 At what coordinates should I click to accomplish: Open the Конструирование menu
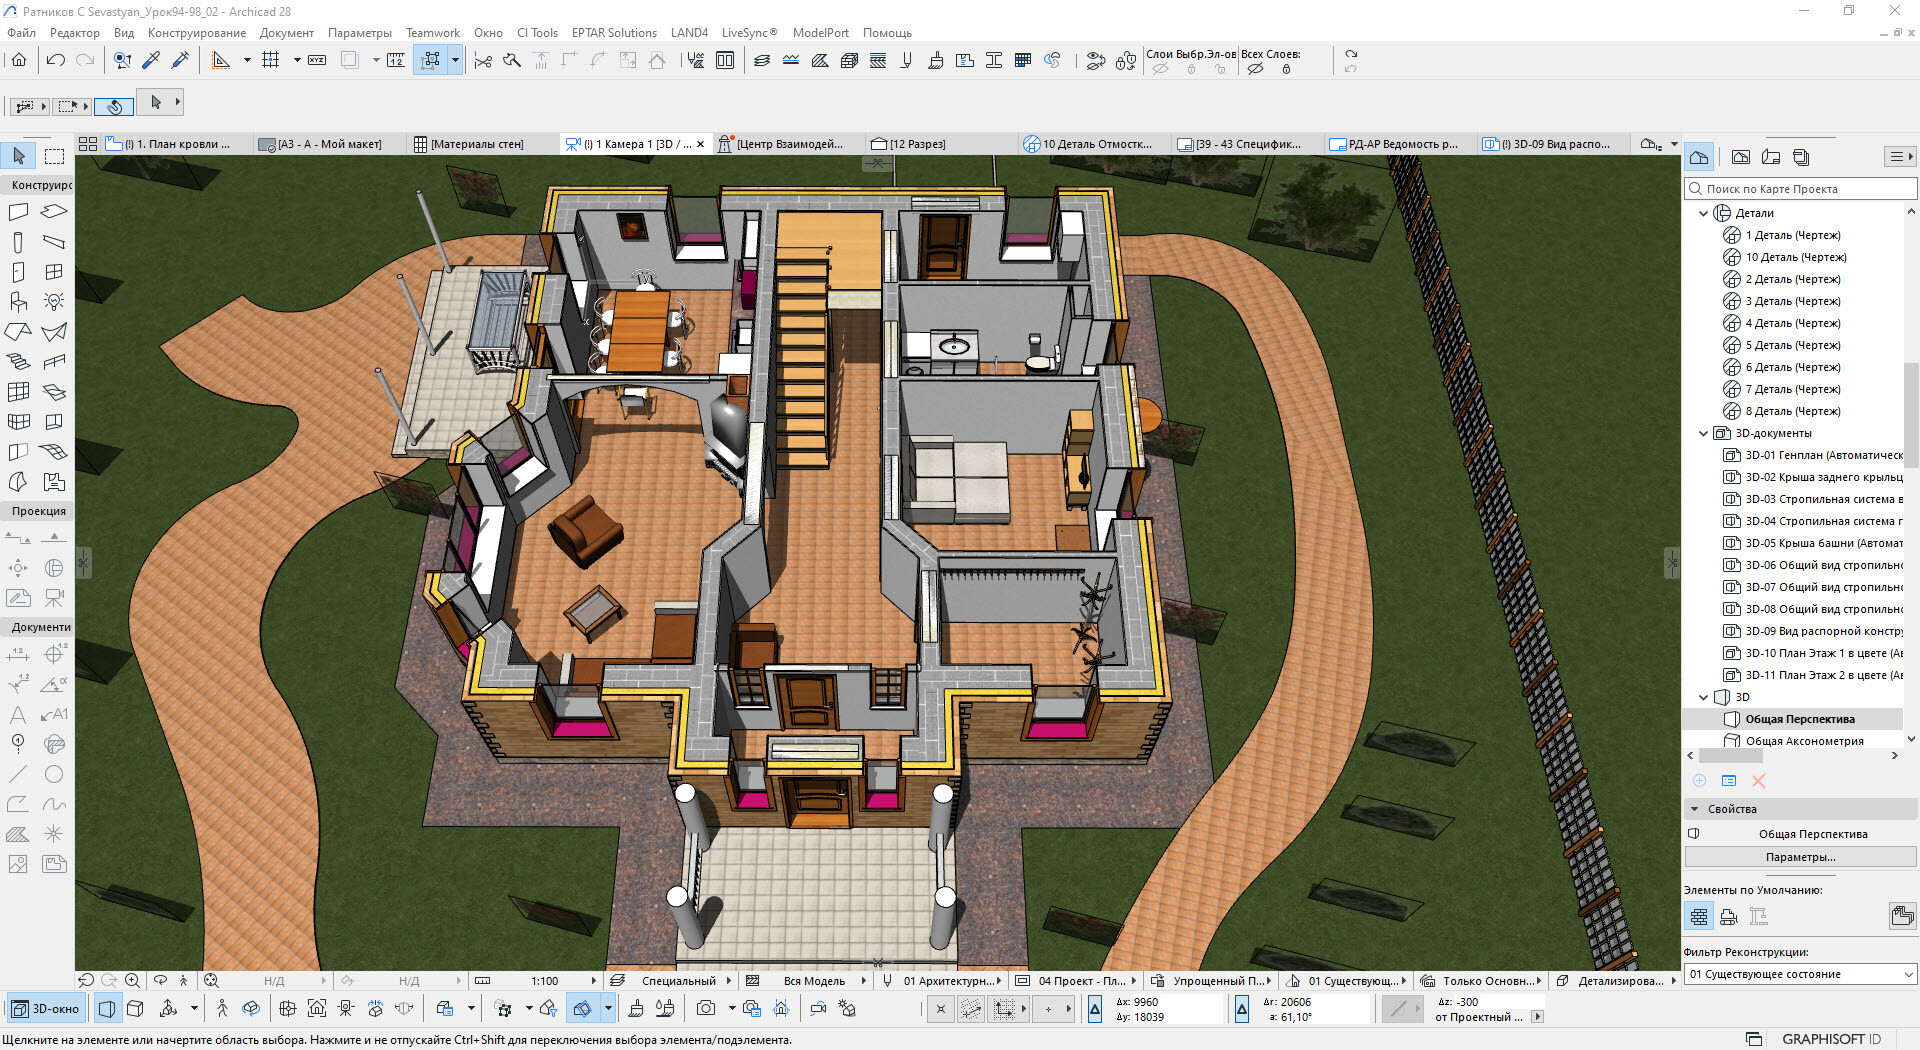coord(196,33)
